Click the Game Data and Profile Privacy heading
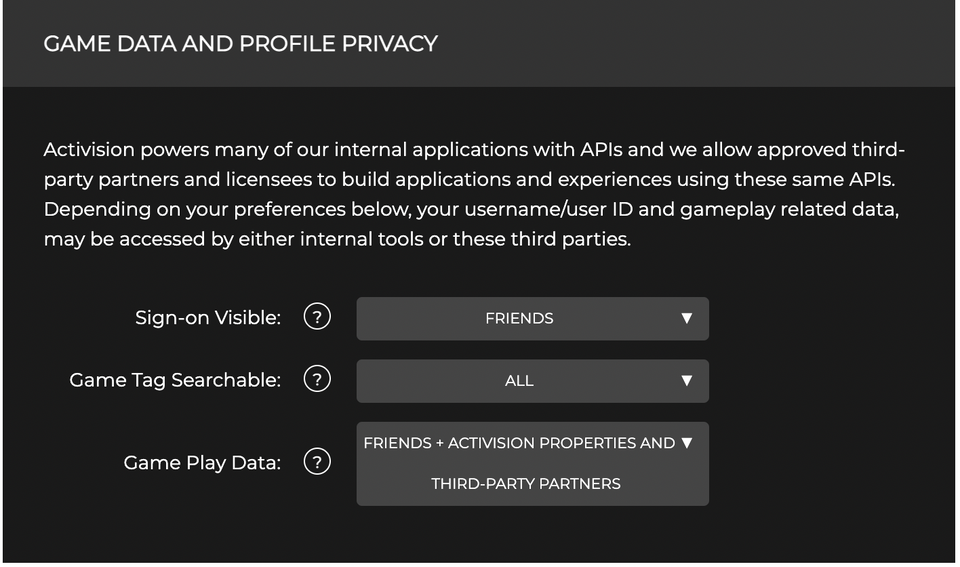The image size is (960, 567). [x=241, y=43]
